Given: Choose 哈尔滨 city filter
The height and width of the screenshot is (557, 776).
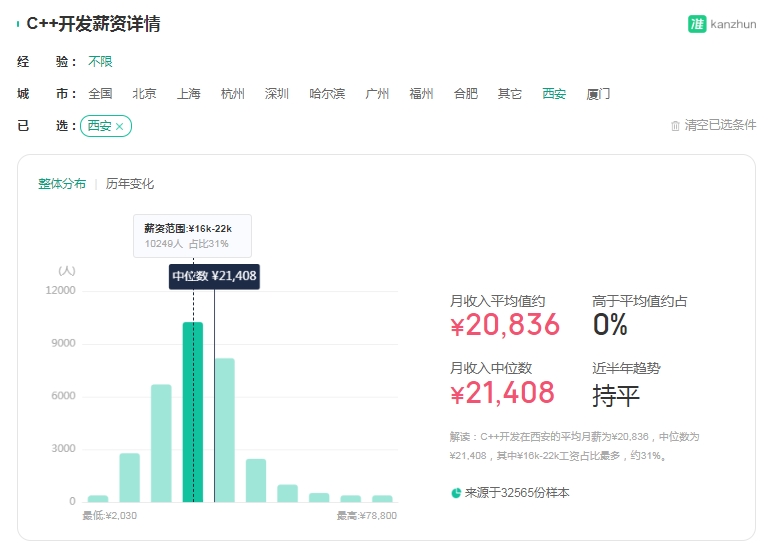Looking at the screenshot, I should tap(327, 94).
